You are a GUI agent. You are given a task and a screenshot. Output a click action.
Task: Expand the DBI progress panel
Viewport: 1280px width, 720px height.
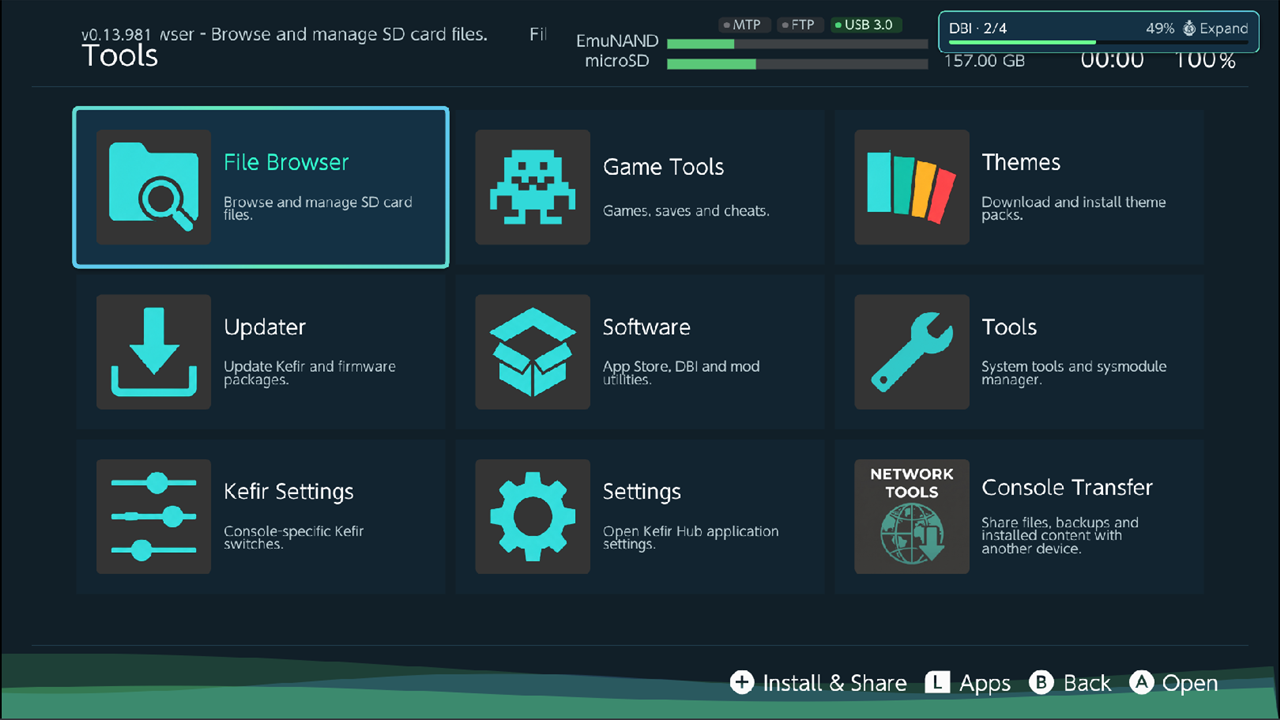click(x=1215, y=29)
